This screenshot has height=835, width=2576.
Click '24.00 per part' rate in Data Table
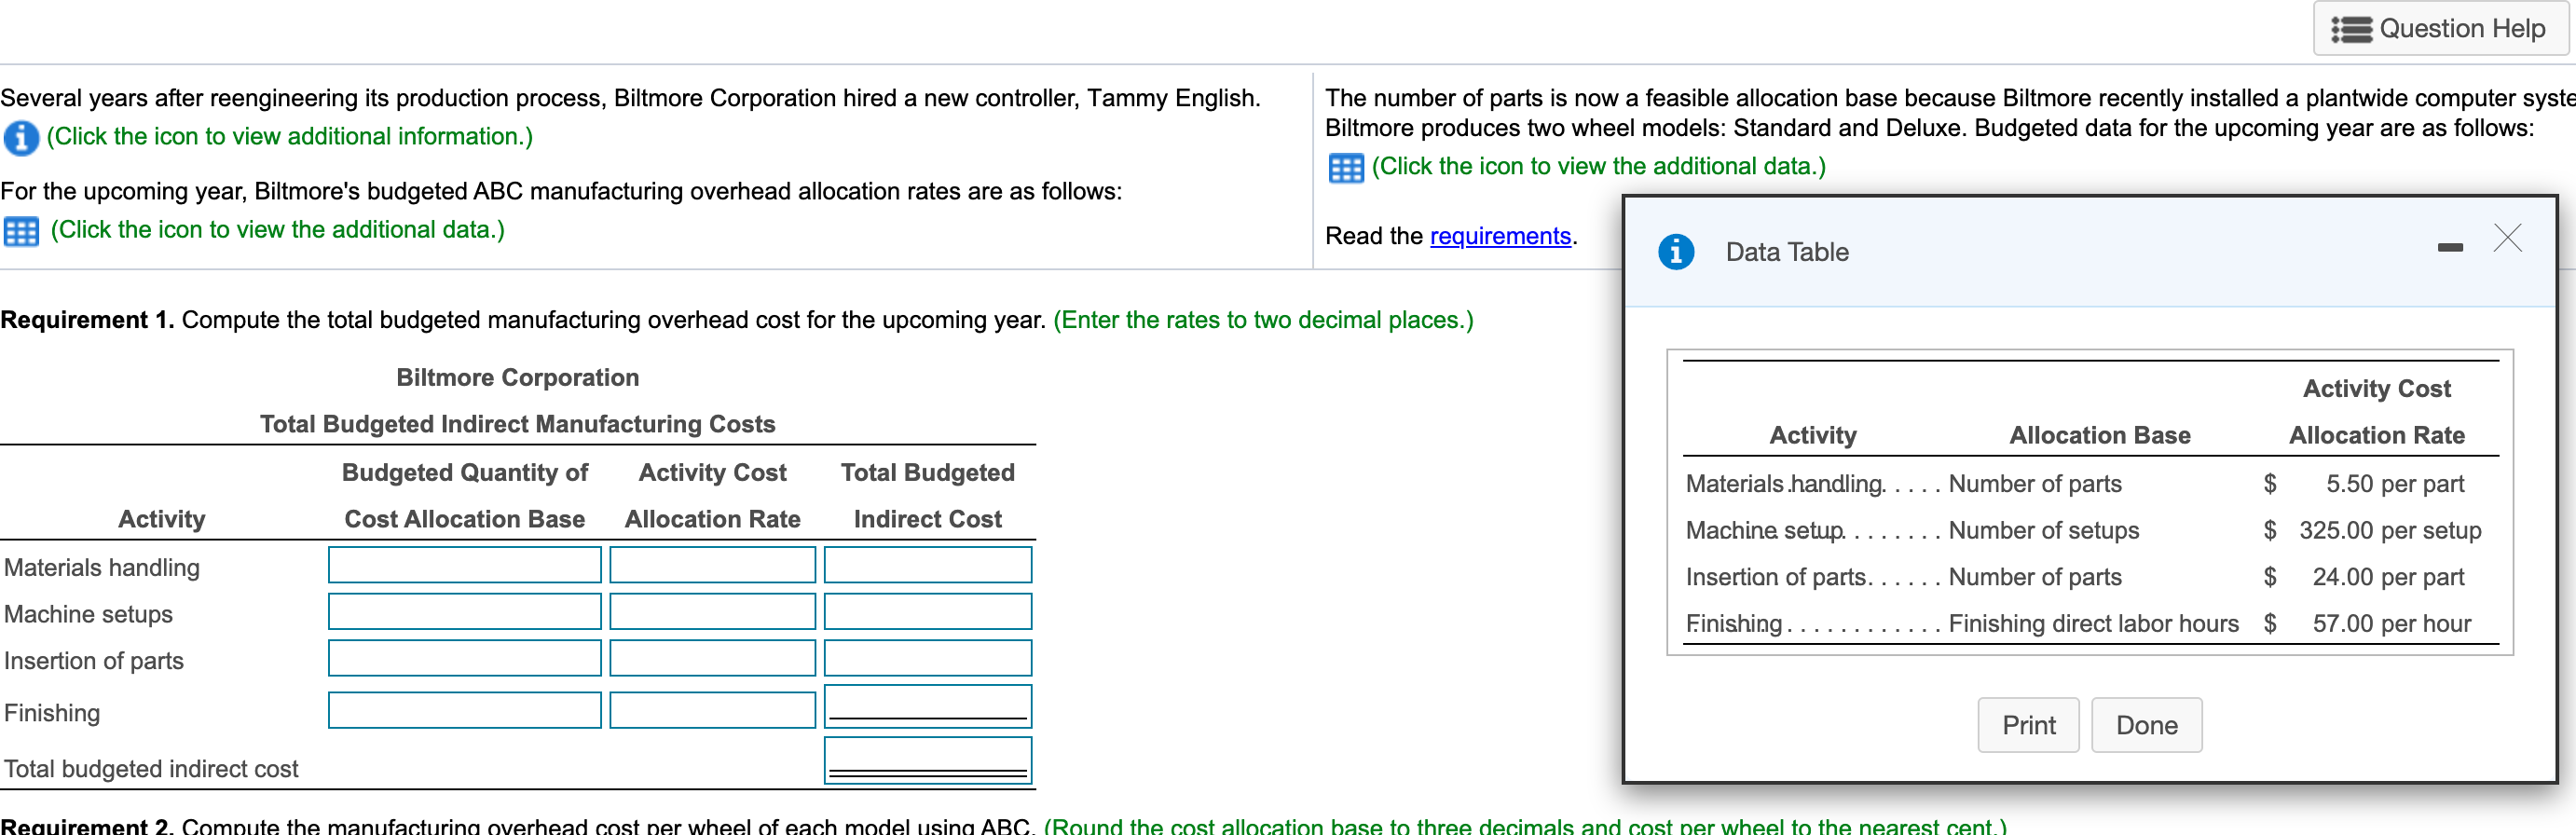[x=2388, y=577]
